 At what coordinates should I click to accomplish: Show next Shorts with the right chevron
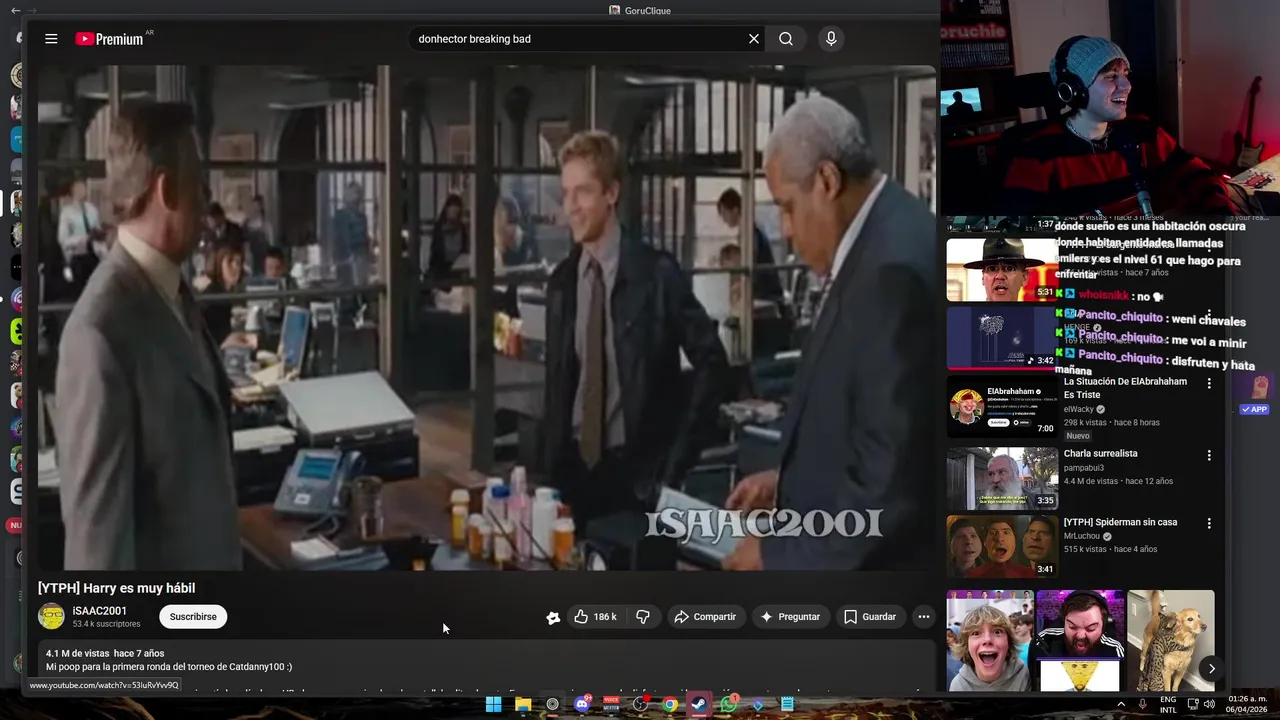[x=1211, y=669]
